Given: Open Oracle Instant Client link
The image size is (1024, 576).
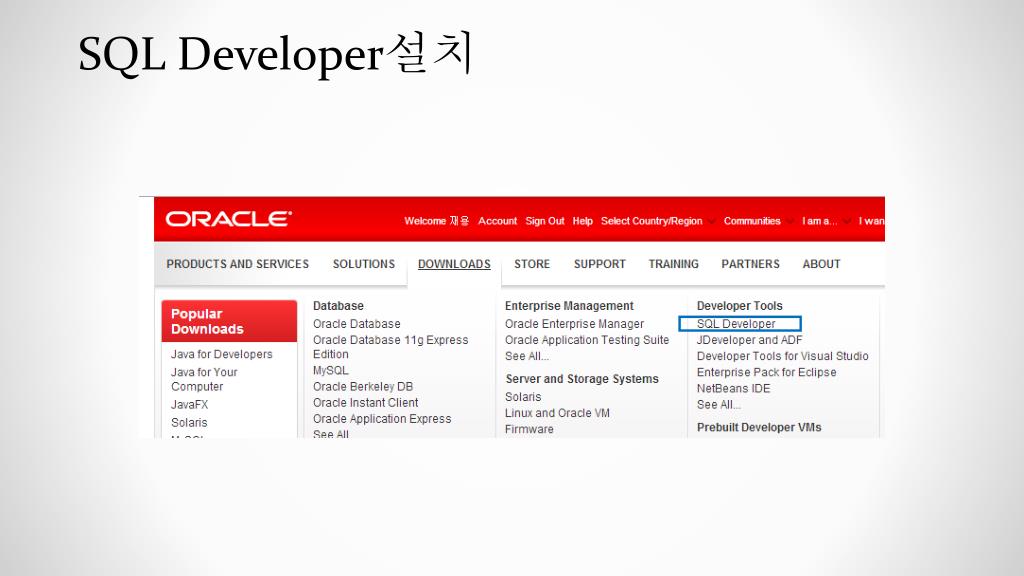Looking at the screenshot, I should [365, 403].
